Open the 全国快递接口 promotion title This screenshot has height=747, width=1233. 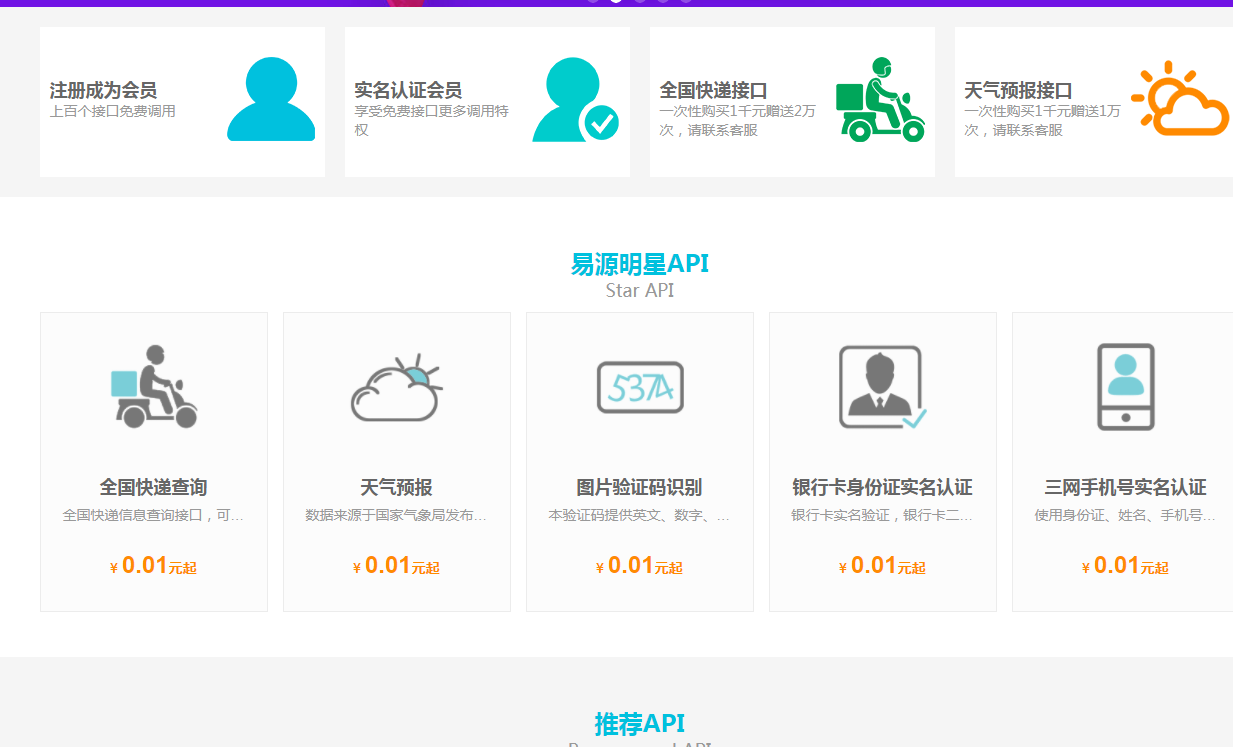(713, 90)
